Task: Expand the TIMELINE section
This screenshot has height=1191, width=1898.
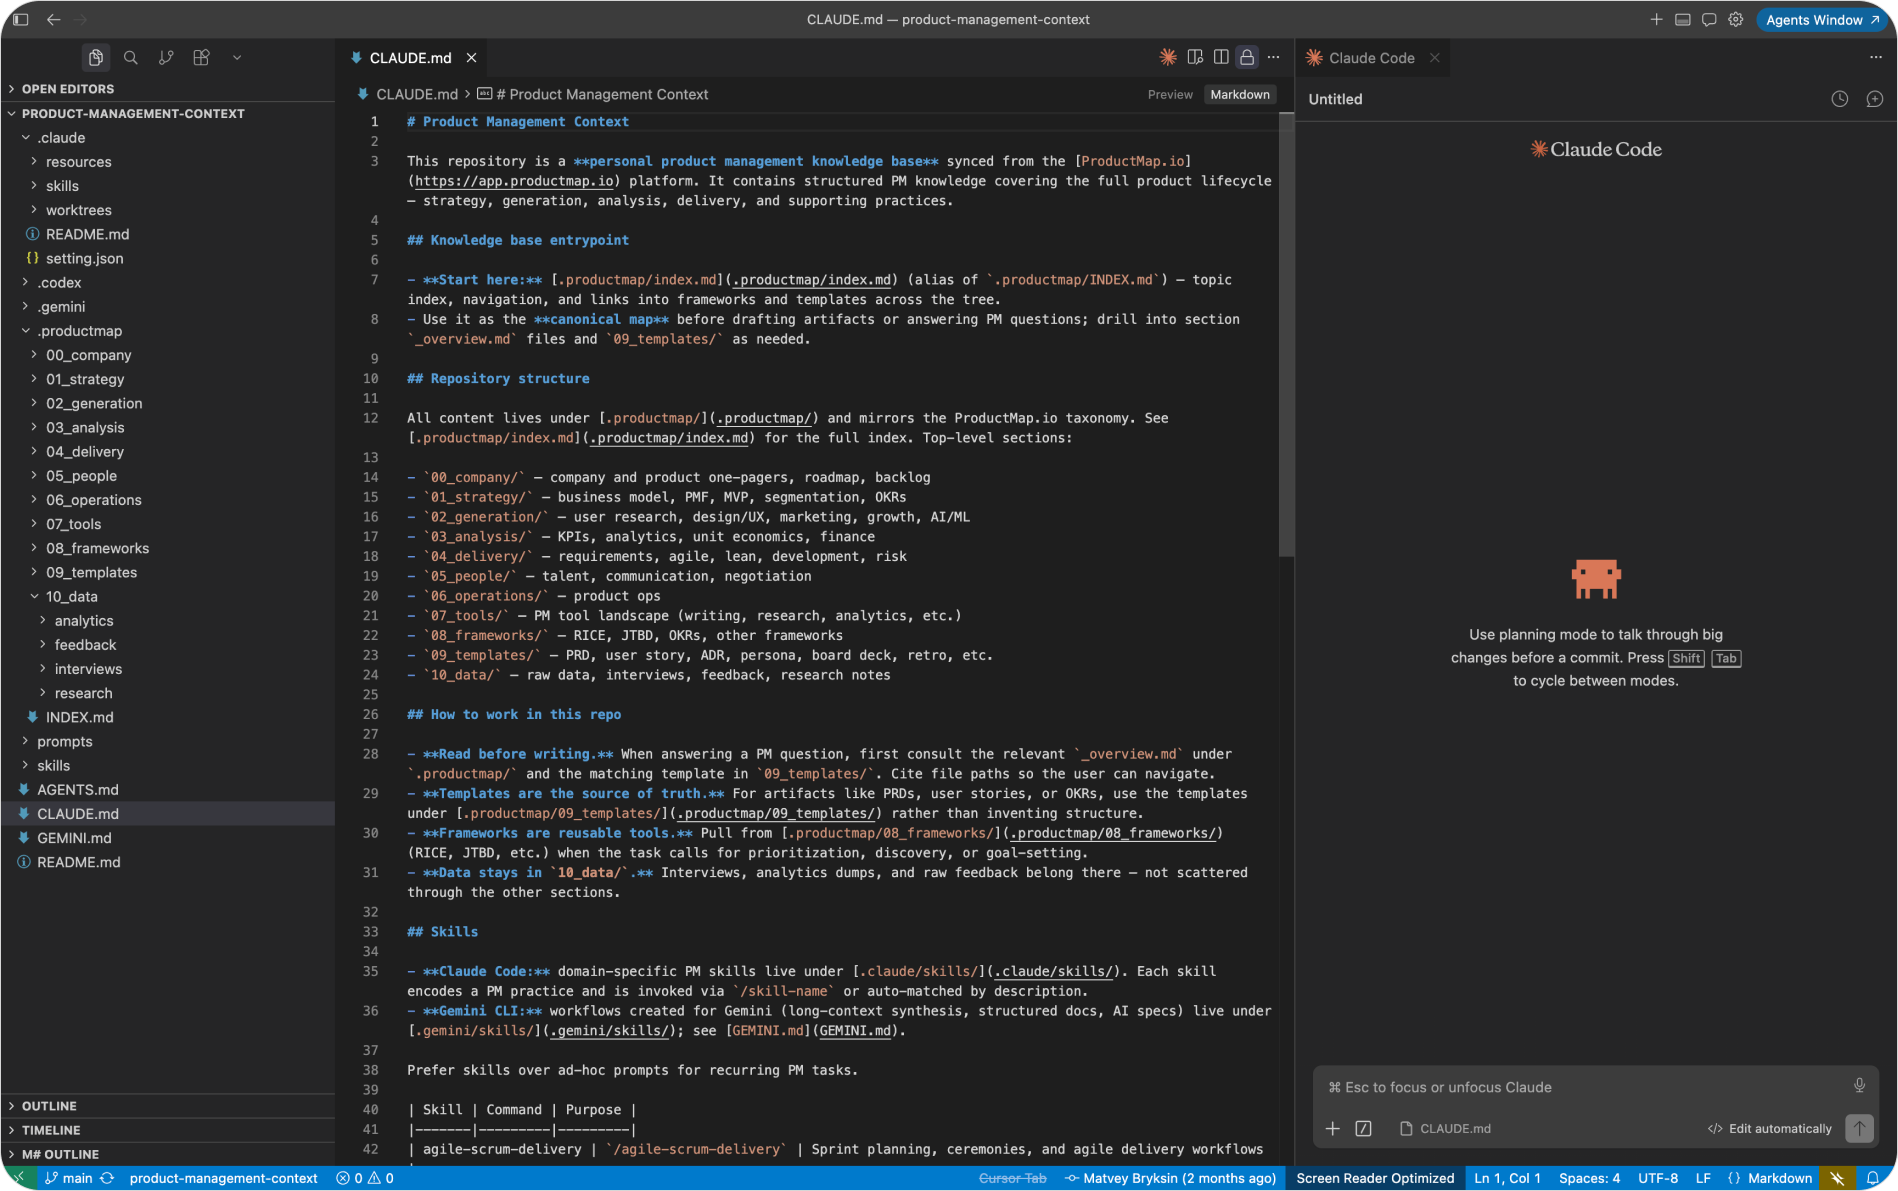Action: click(x=167, y=1130)
